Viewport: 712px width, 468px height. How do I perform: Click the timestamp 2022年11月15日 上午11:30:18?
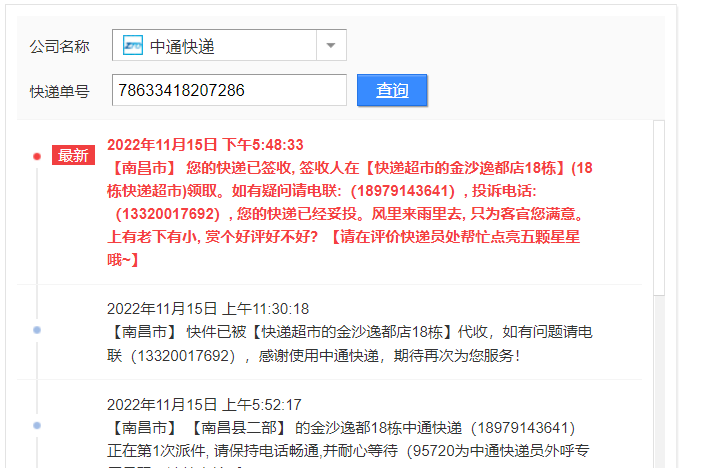208,309
